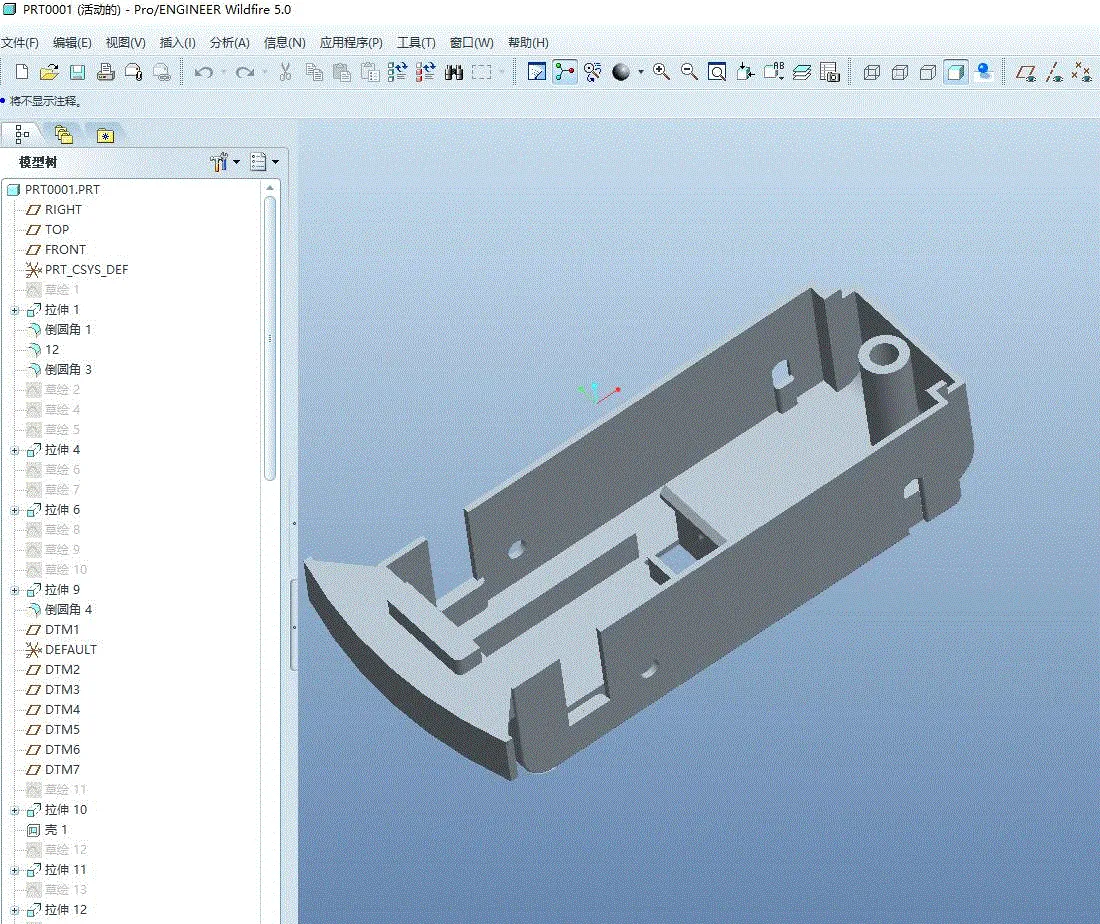Open the 插入(I) menu
Screen dimensions: 1100x924
coord(177,43)
